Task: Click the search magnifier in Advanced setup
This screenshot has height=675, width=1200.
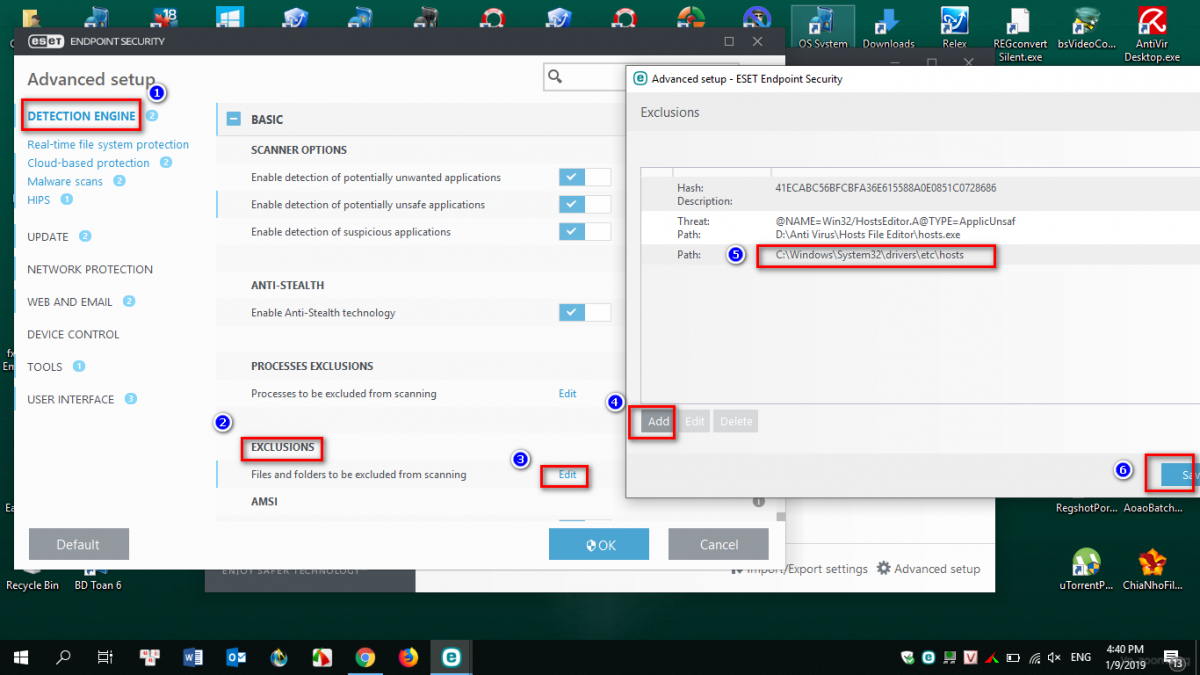Action: click(556, 77)
